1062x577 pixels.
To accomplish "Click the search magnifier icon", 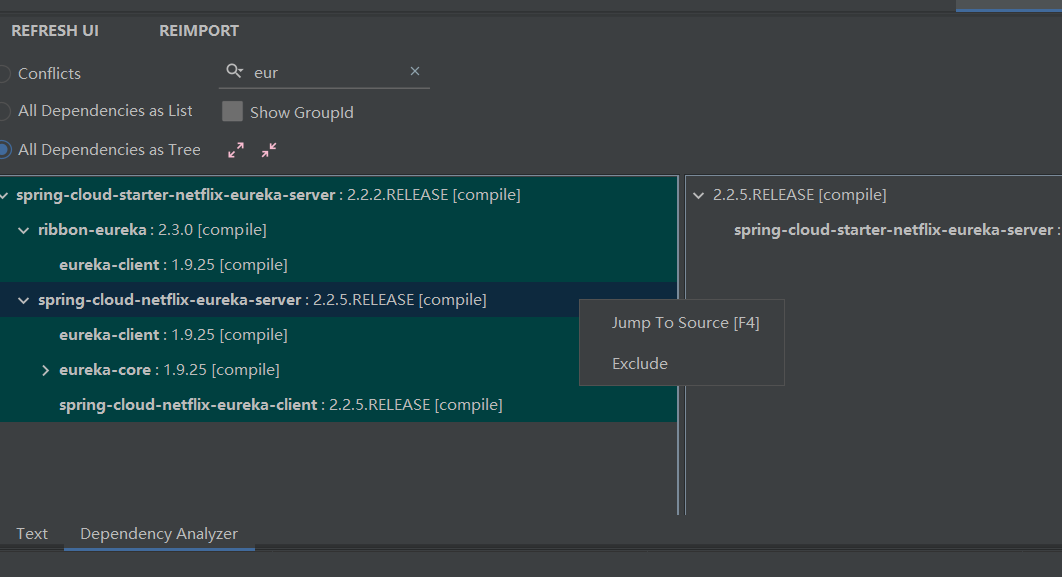I will coord(234,71).
